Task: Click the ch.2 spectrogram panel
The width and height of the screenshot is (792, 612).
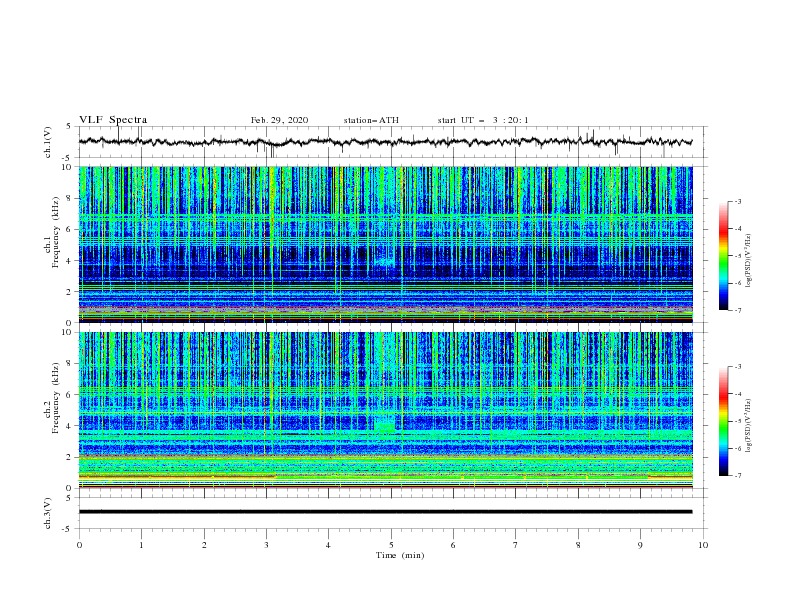Action: [x=386, y=410]
